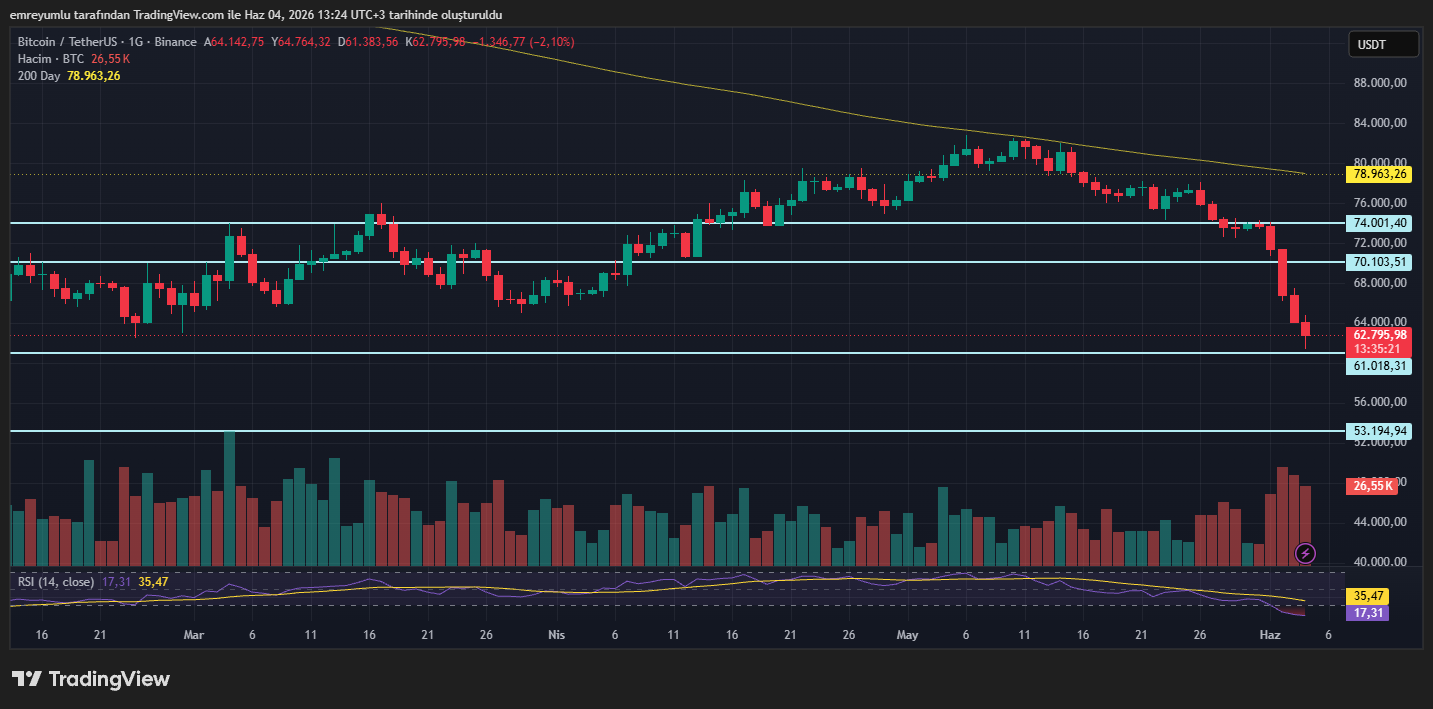Click the 200 Day value 78.963,26 in the legend
Viewport: 1433px width, 709px height.
[94, 76]
